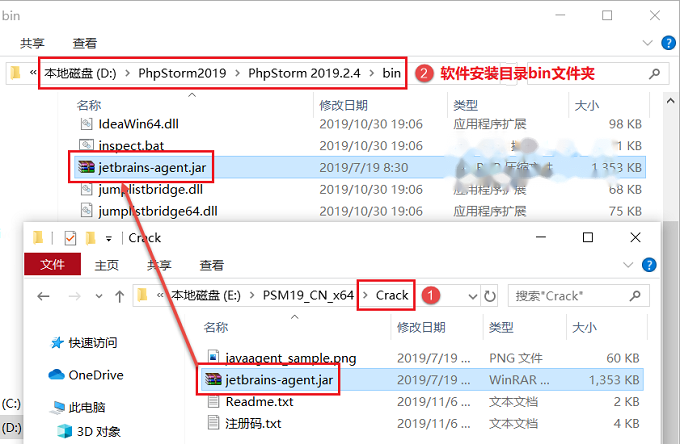680x444 pixels.
Task: Select PhpStorm2019 in the bin address path
Action: 182,73
